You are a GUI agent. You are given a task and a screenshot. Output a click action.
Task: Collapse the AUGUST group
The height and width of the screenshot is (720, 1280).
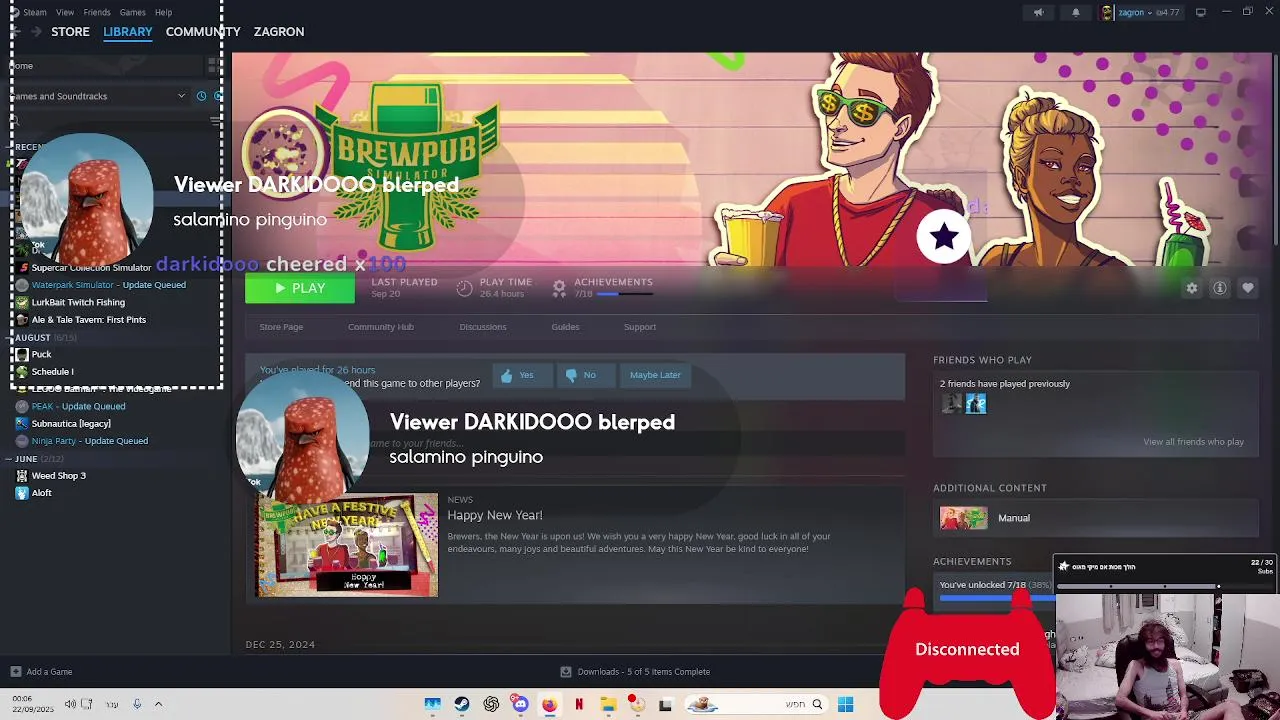9,338
